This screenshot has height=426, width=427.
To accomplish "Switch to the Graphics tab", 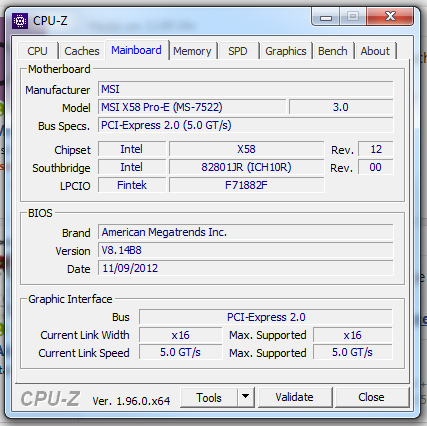I will [286, 51].
